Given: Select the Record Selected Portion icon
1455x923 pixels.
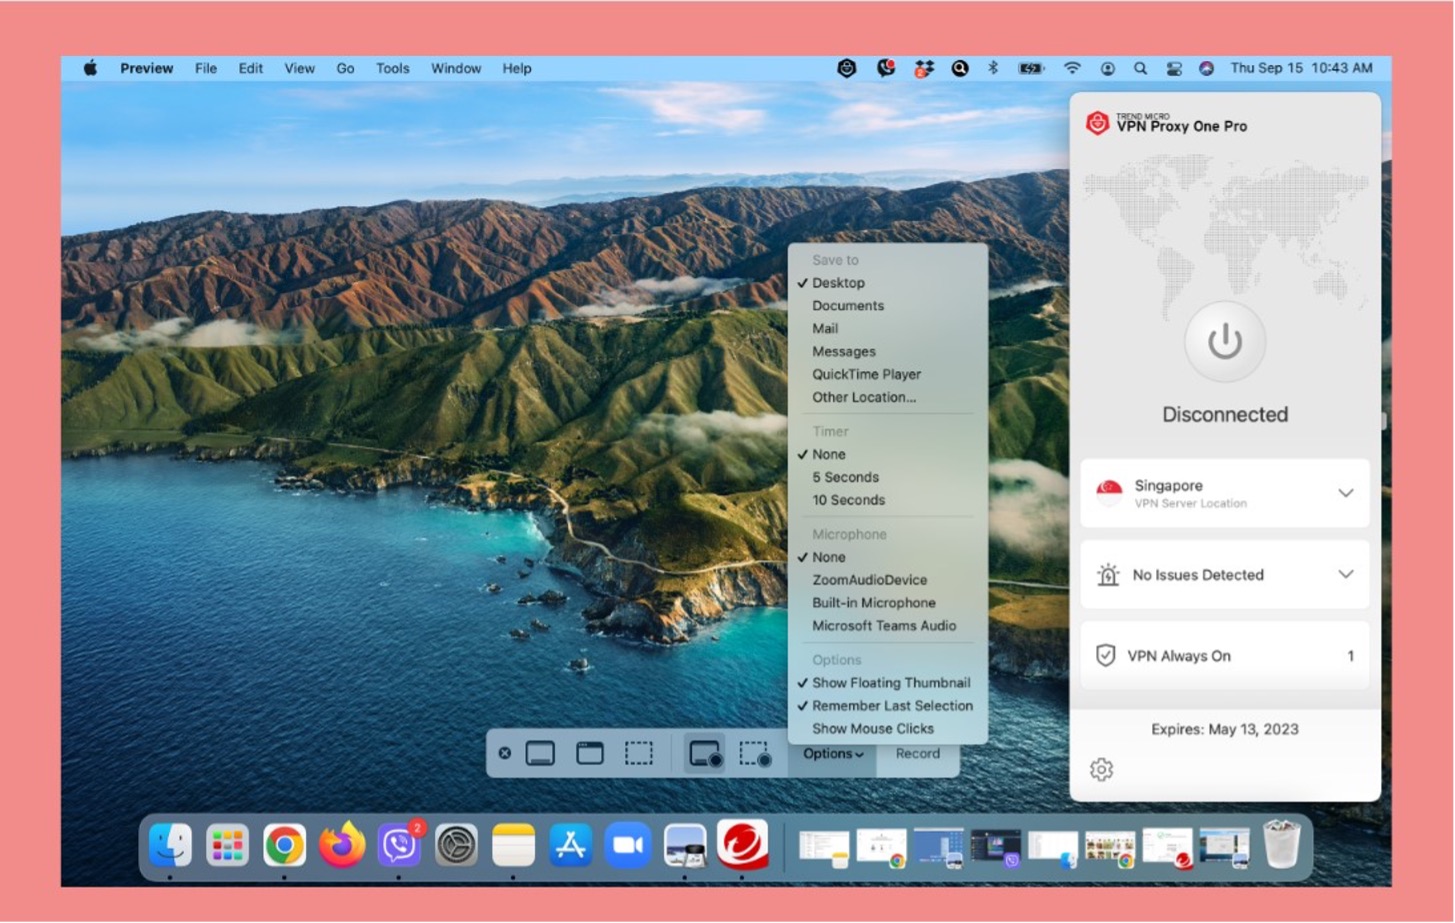Looking at the screenshot, I should pyautogui.click(x=755, y=754).
